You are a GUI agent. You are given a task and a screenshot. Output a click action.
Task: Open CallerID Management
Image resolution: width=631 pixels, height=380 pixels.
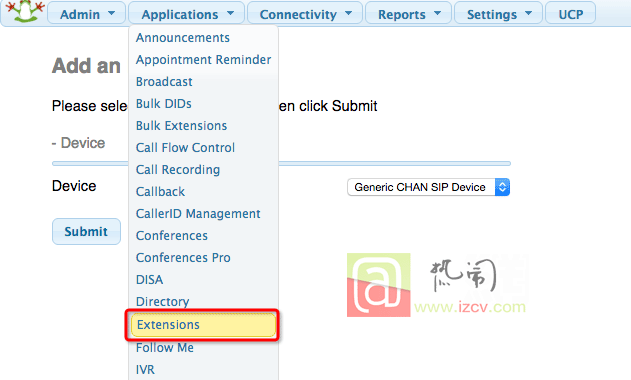198,214
